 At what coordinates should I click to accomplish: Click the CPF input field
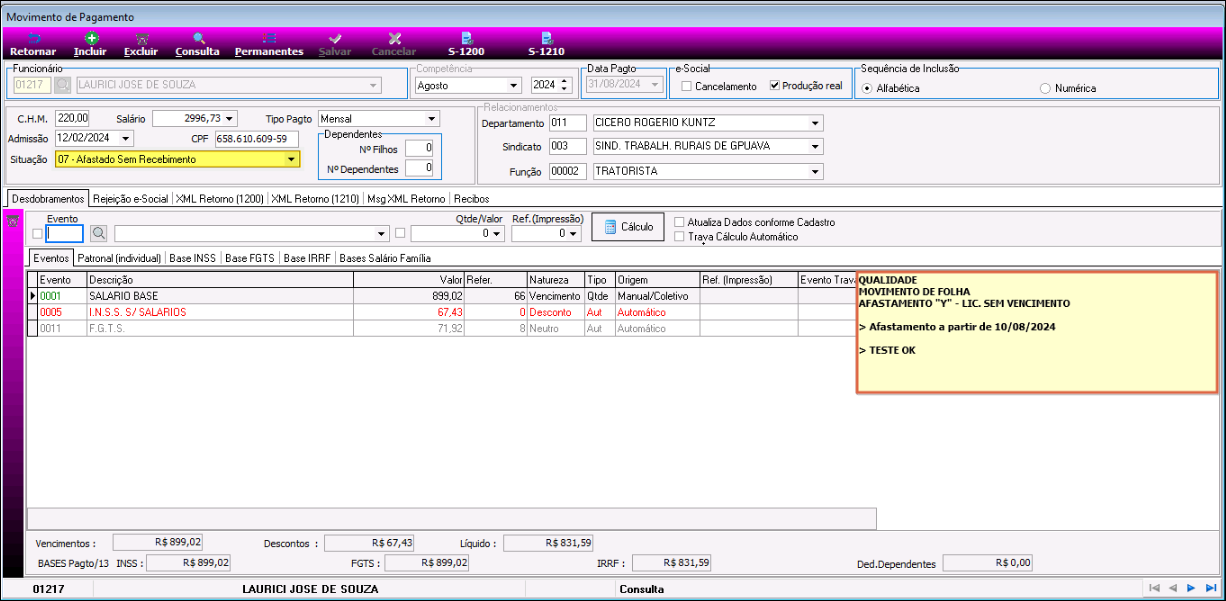[x=257, y=138]
